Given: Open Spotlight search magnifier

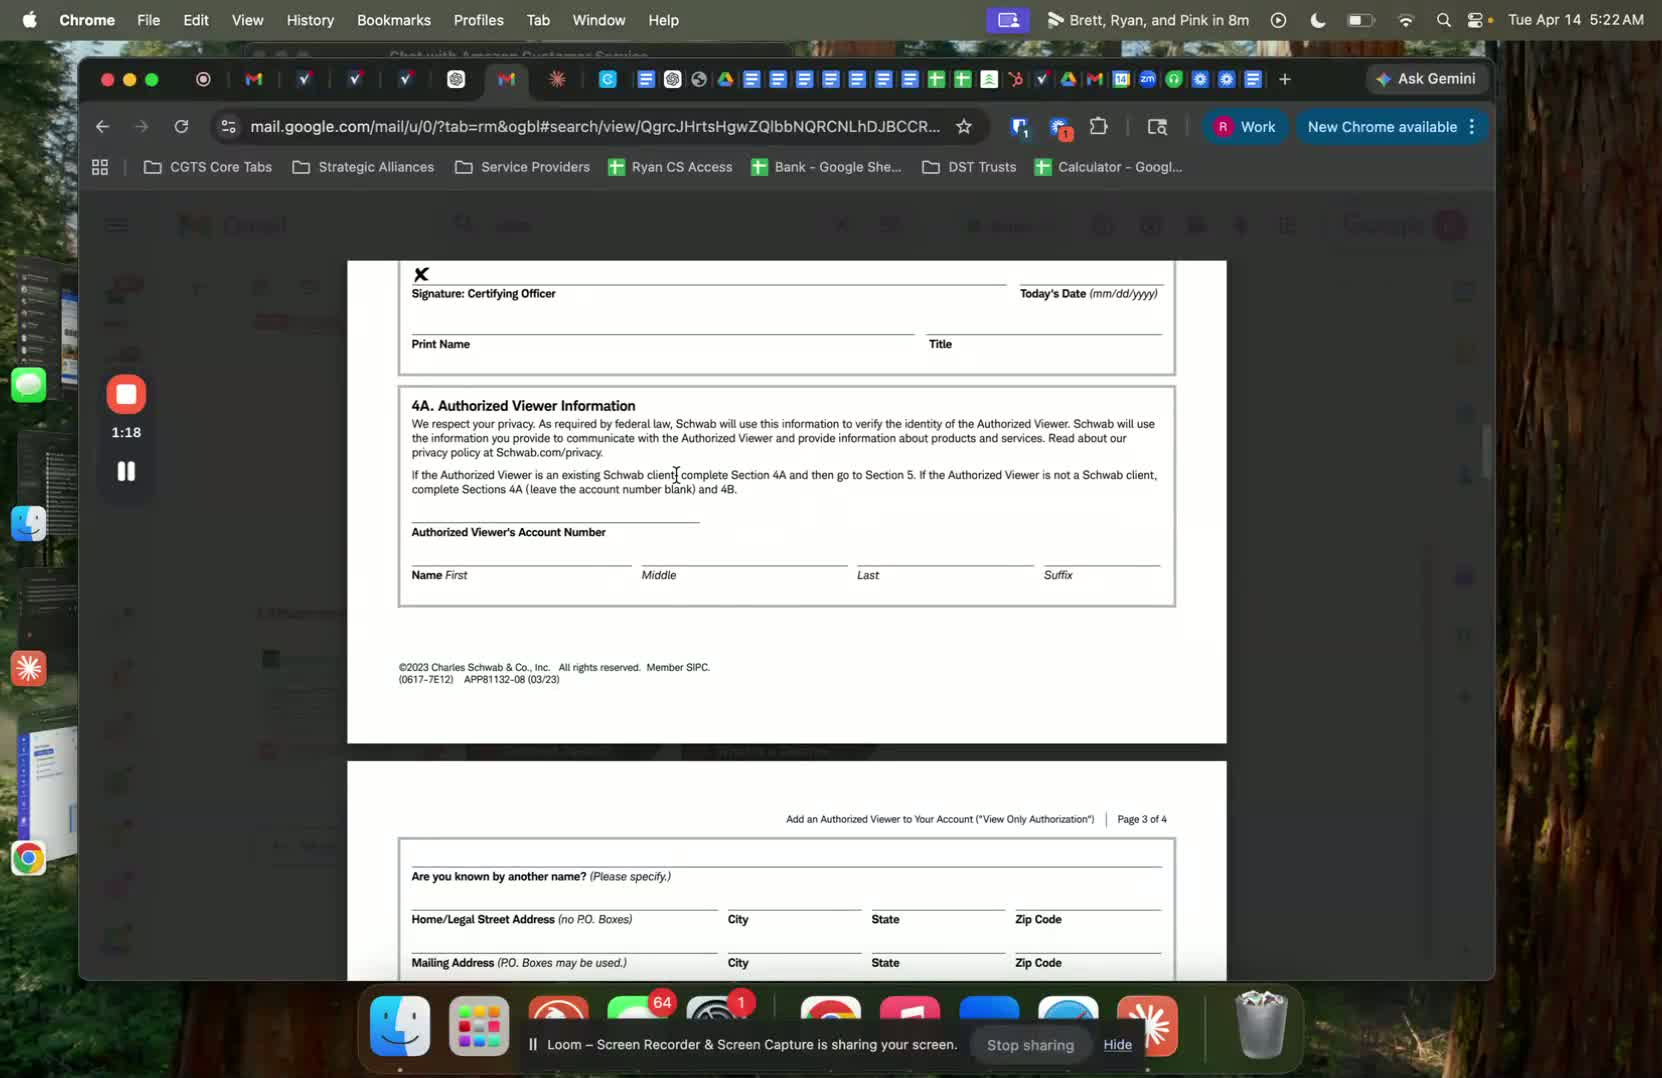Looking at the screenshot, I should point(1443,20).
